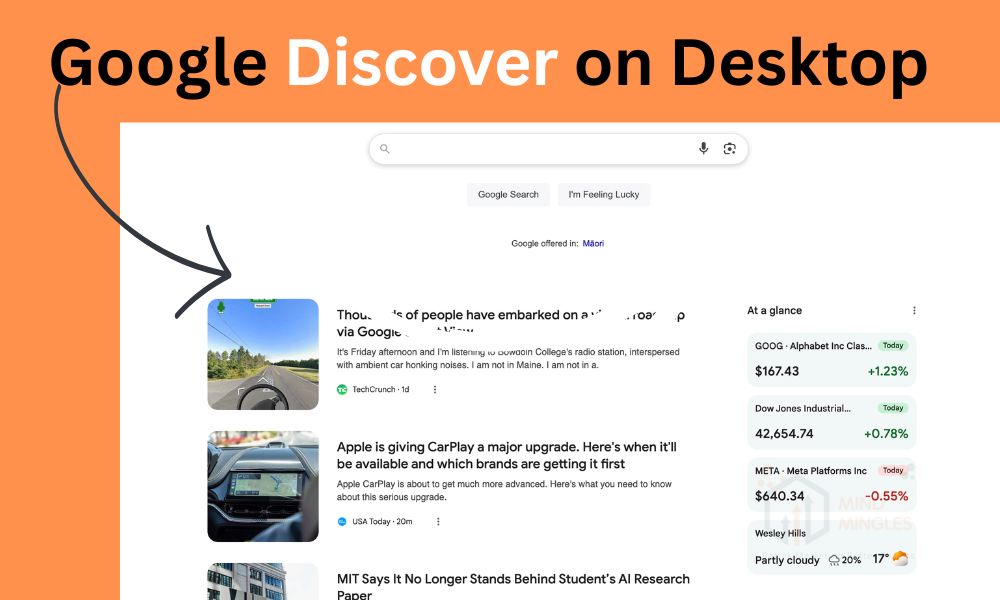Screen dimensions: 1000x600
Task: Click the I'm Feeling Lucky button
Action: click(x=604, y=194)
